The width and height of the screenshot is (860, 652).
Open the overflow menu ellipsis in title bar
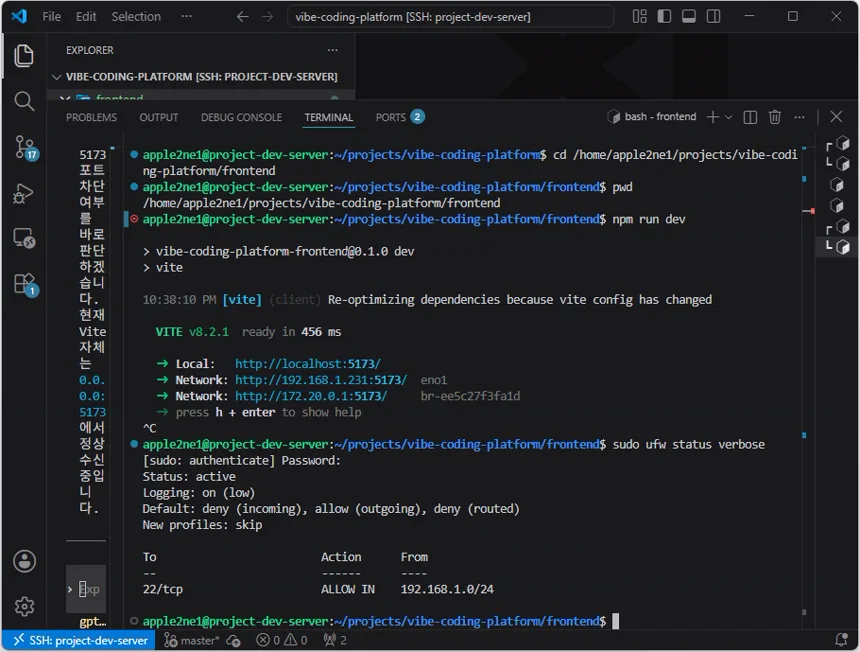(186, 16)
